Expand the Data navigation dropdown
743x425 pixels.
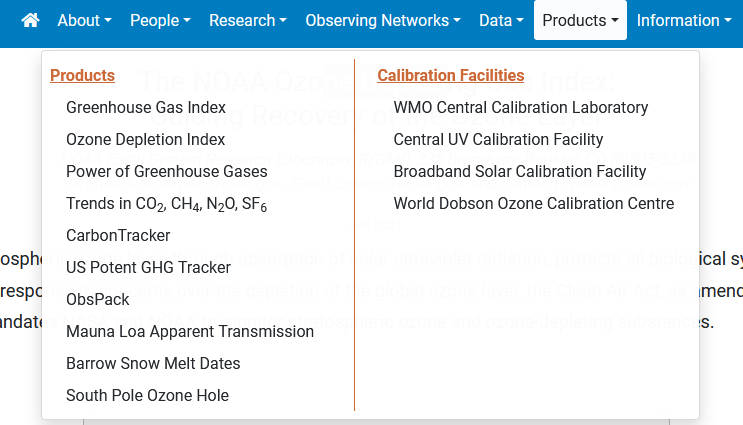click(x=501, y=20)
